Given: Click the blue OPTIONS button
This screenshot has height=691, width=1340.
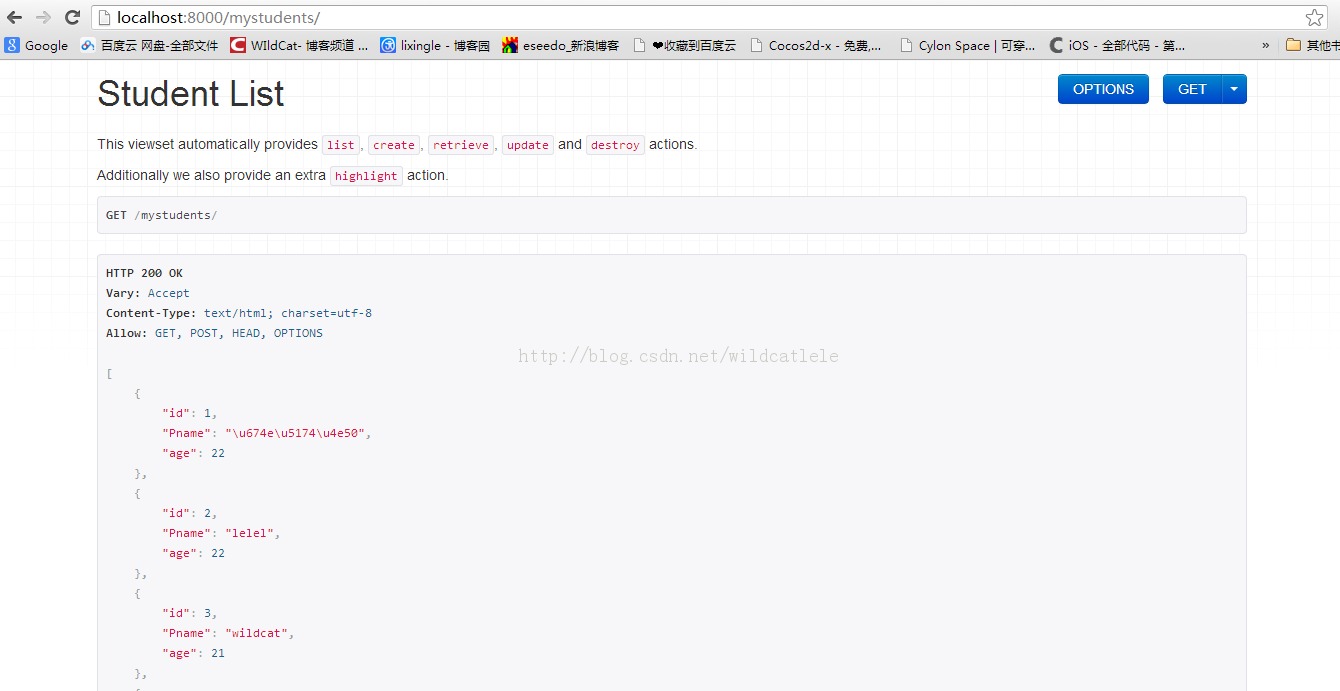Looking at the screenshot, I should coord(1103,89).
